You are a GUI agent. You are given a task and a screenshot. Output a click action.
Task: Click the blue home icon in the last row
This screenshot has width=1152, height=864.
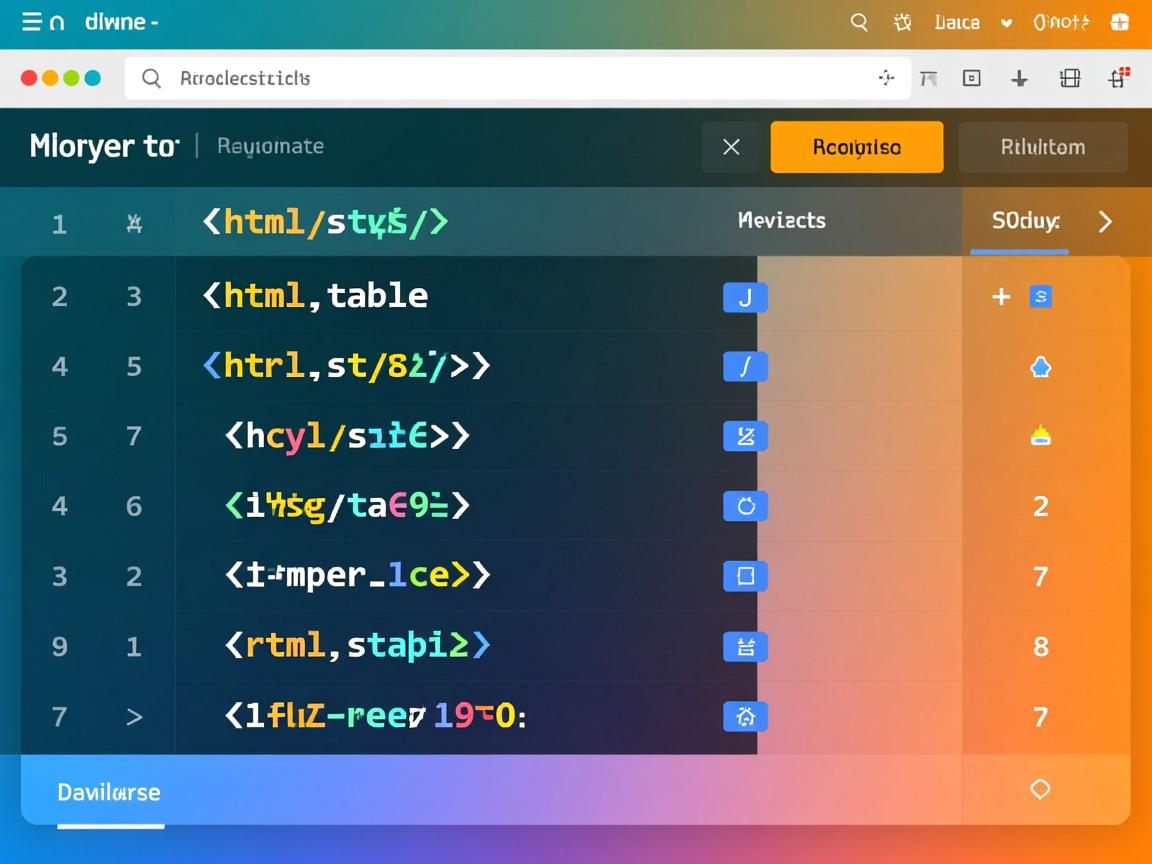click(745, 716)
